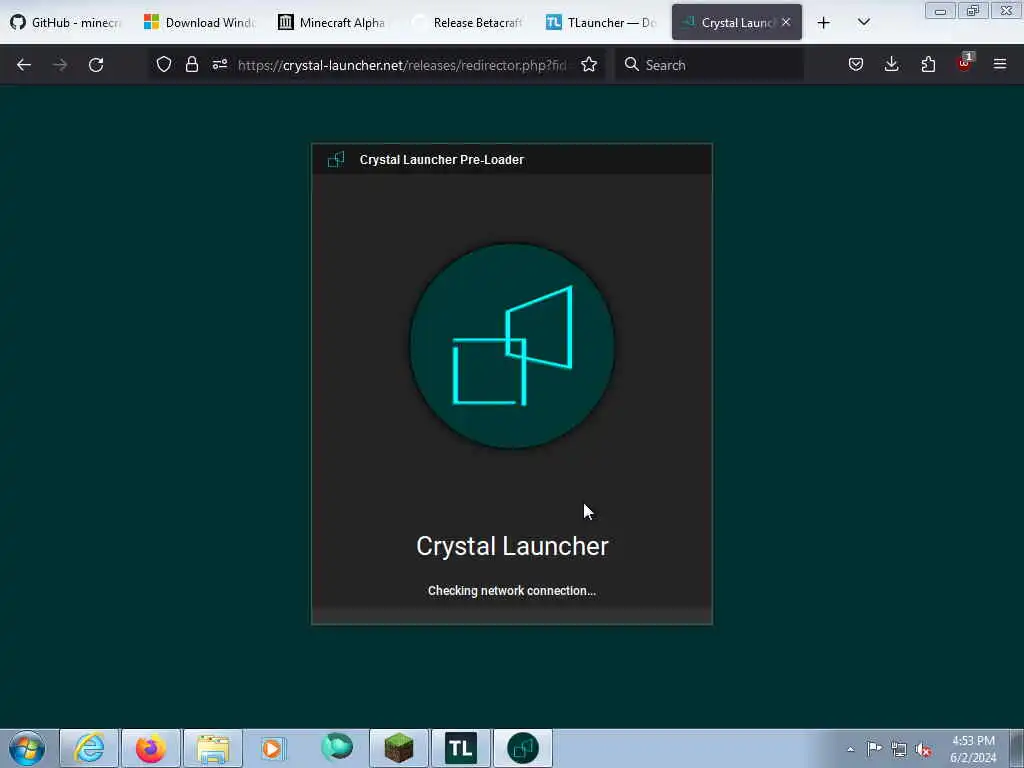Open Windows Media Player from taskbar
Viewport: 1024px width, 768px height.
point(275,748)
